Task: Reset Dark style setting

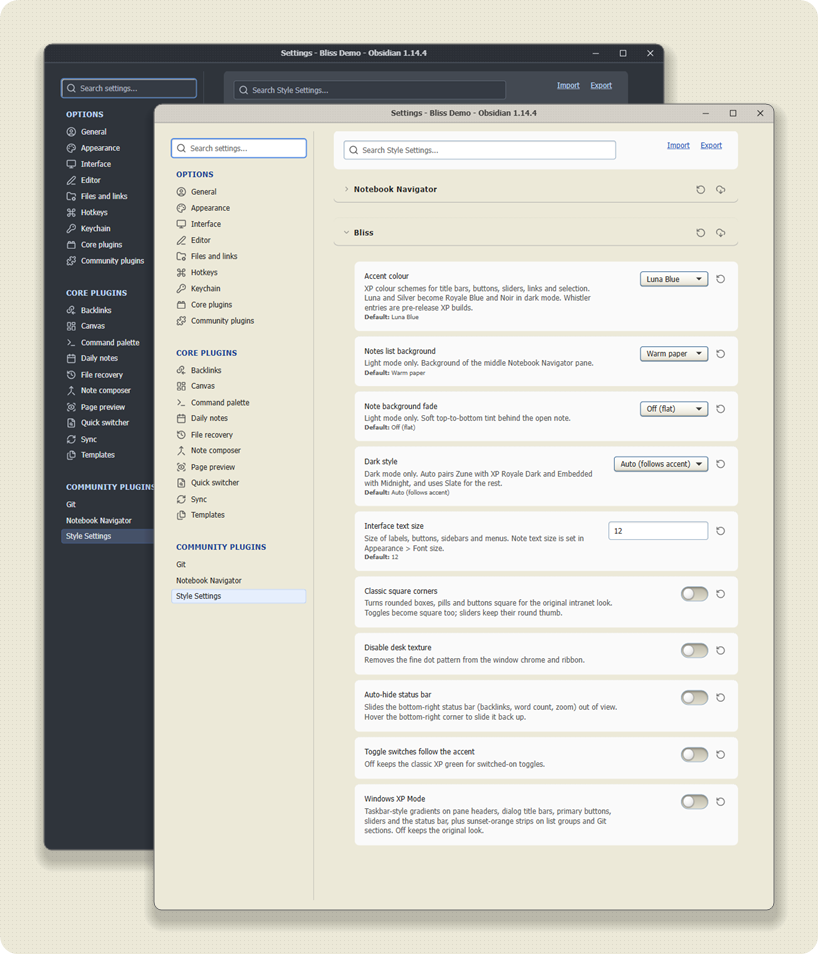Action: [x=721, y=464]
